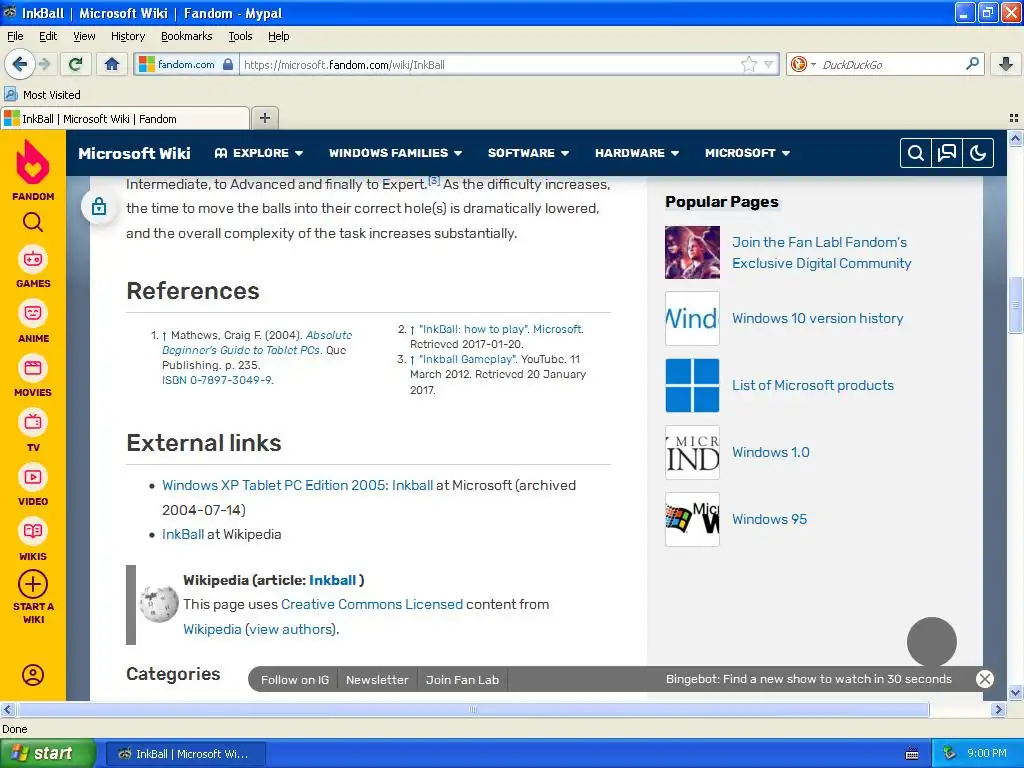1024x768 pixels.
Task: Click the search bar magnifier icon
Action: tap(972, 64)
